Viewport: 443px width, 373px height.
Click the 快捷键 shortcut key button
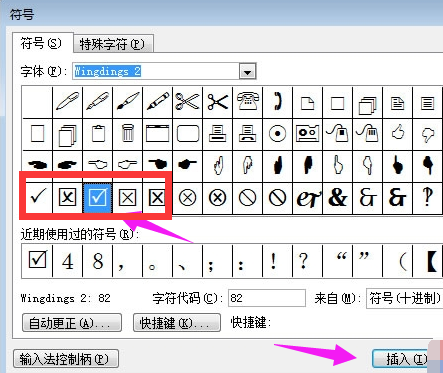click(177, 323)
